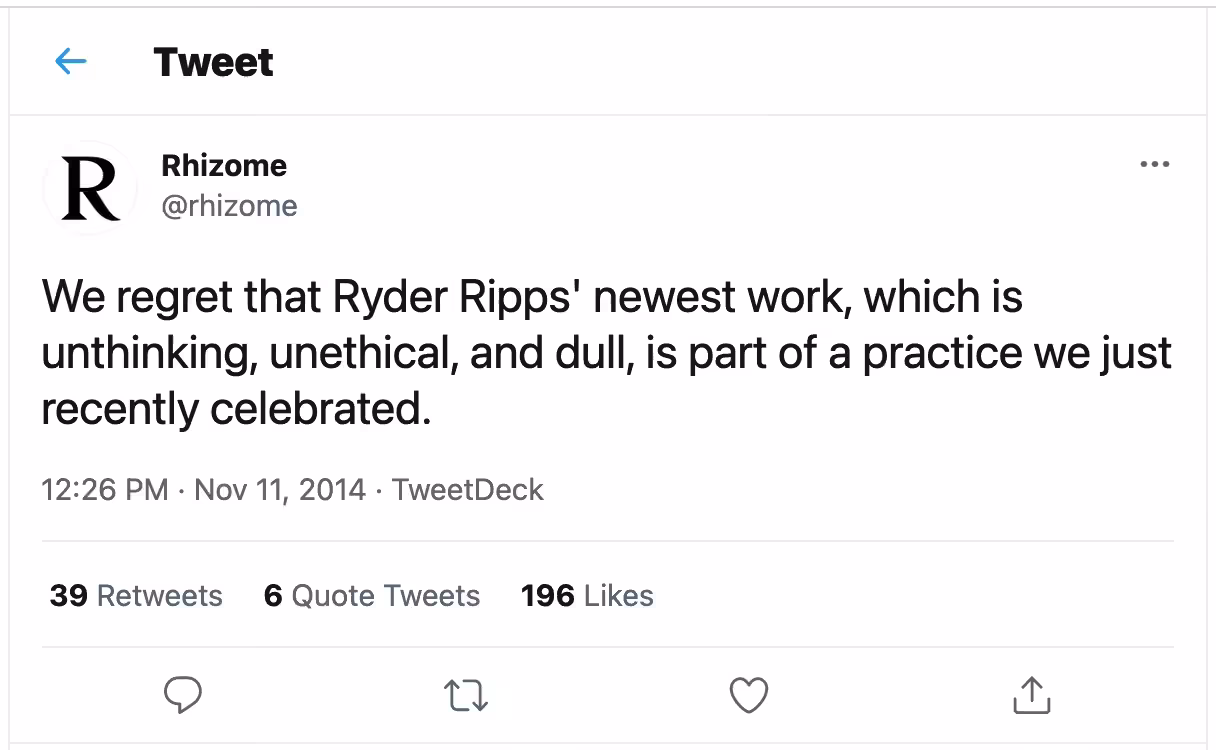This screenshot has width=1216, height=750.
Task: Share the tweet via upload icon
Action: 1031,695
